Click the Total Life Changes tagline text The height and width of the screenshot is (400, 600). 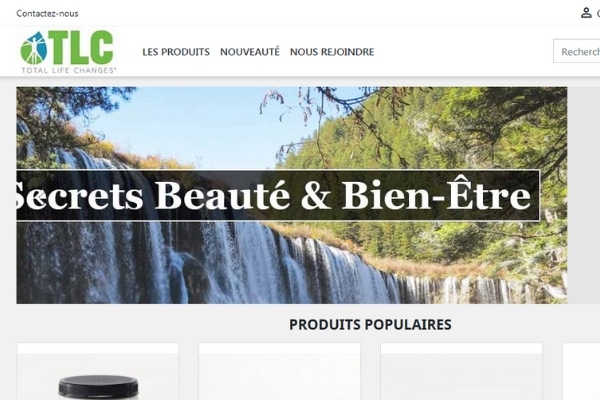[69, 70]
